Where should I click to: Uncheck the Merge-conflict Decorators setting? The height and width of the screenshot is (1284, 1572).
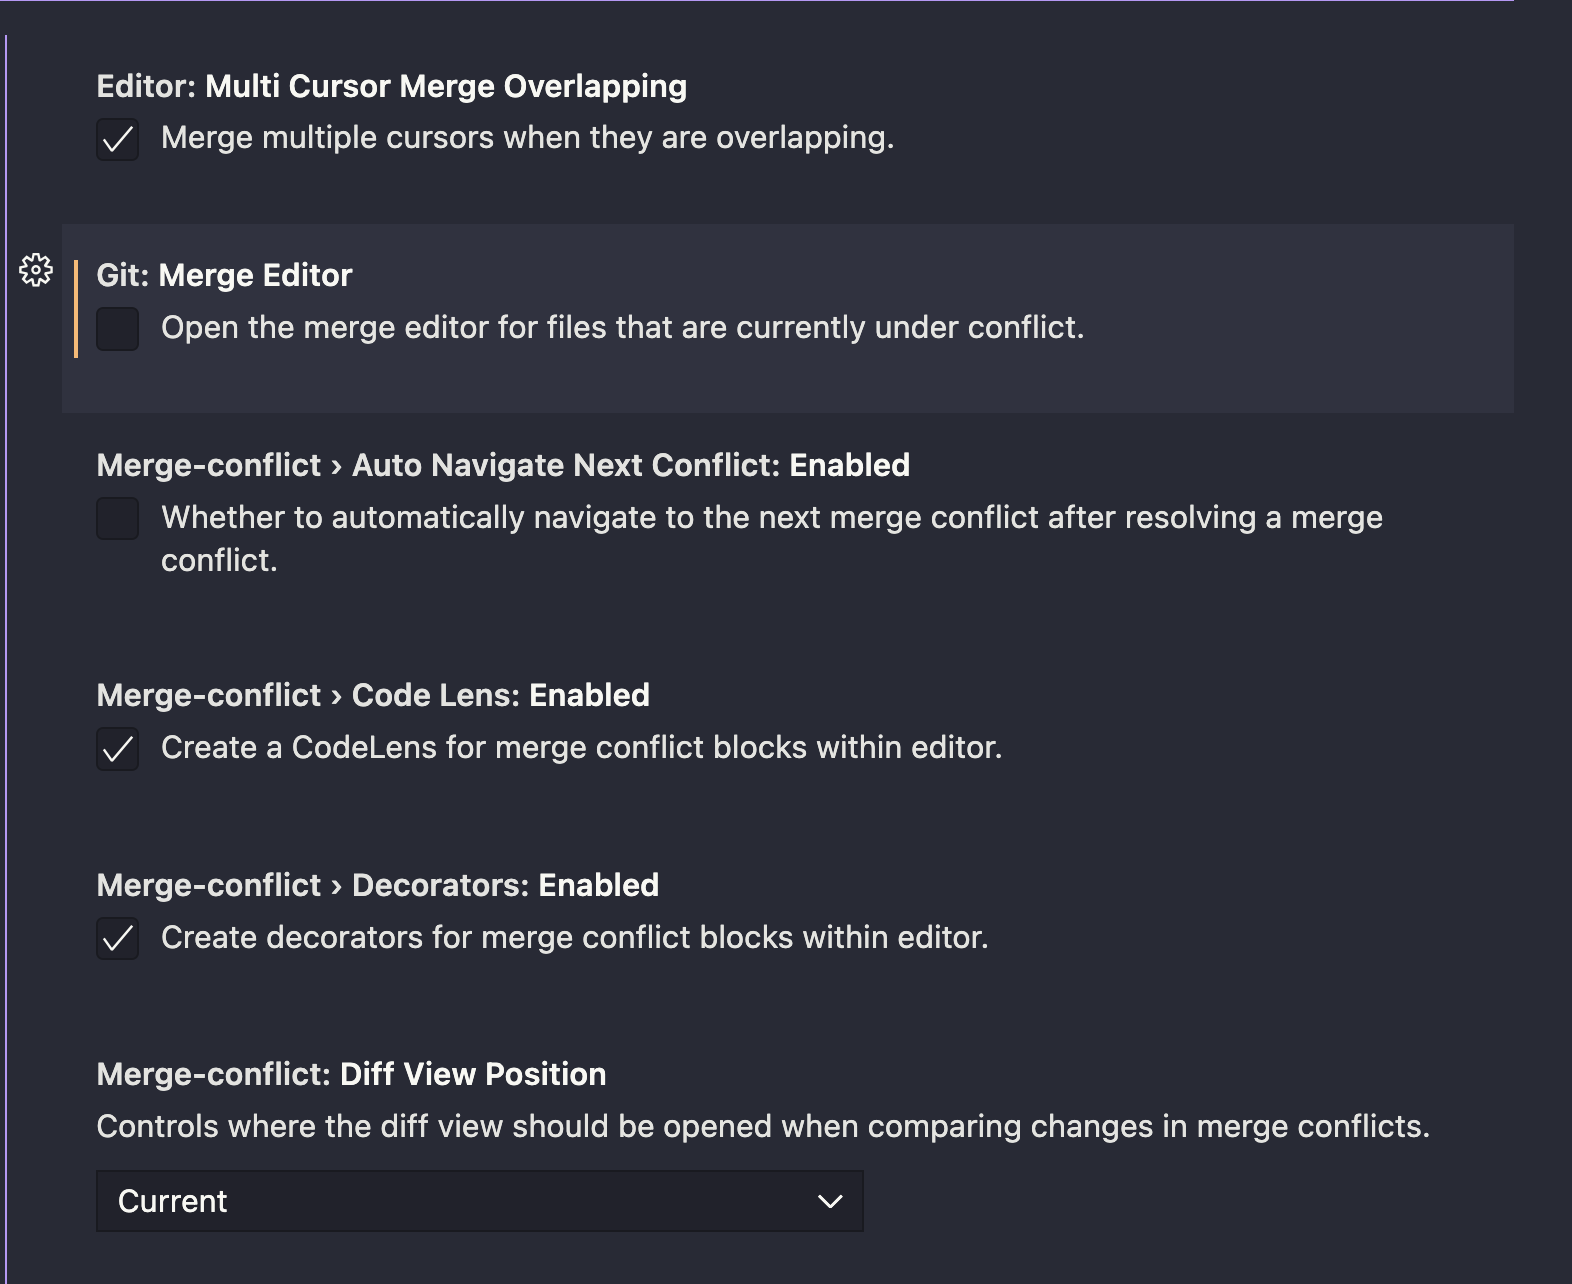117,940
